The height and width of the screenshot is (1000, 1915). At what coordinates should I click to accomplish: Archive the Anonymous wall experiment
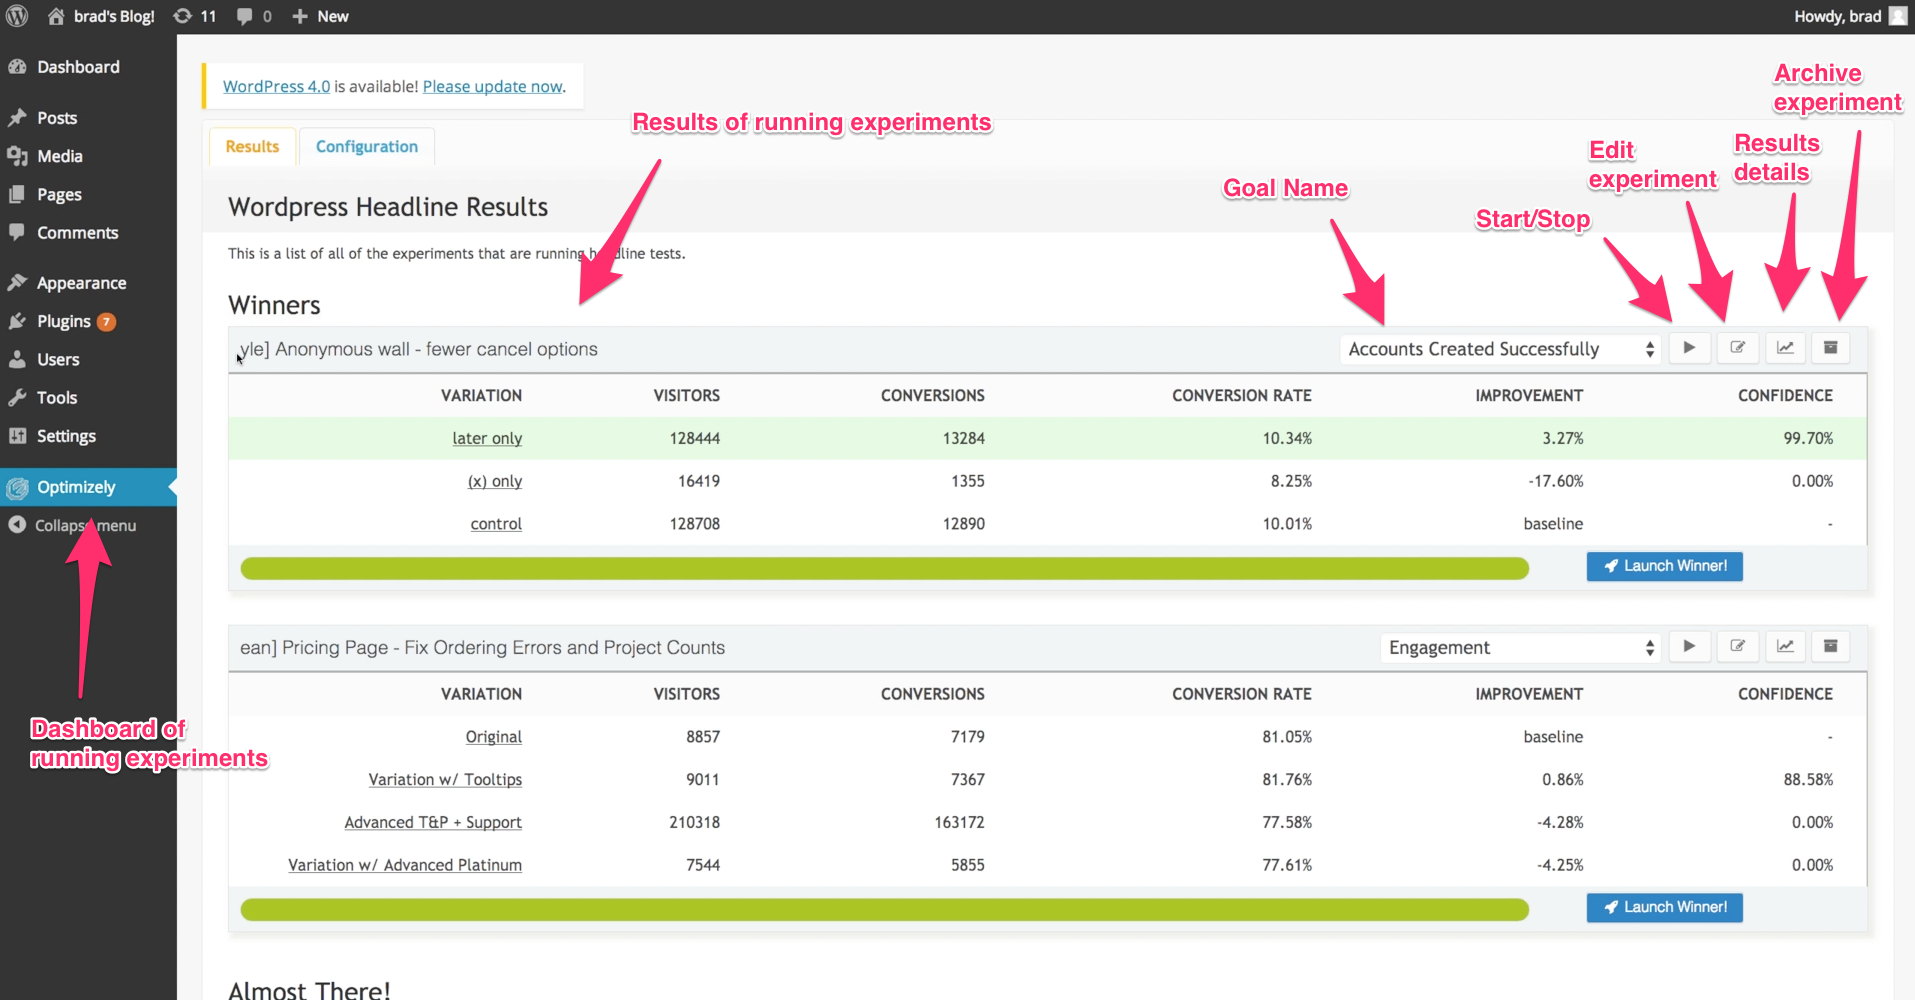tap(1831, 348)
